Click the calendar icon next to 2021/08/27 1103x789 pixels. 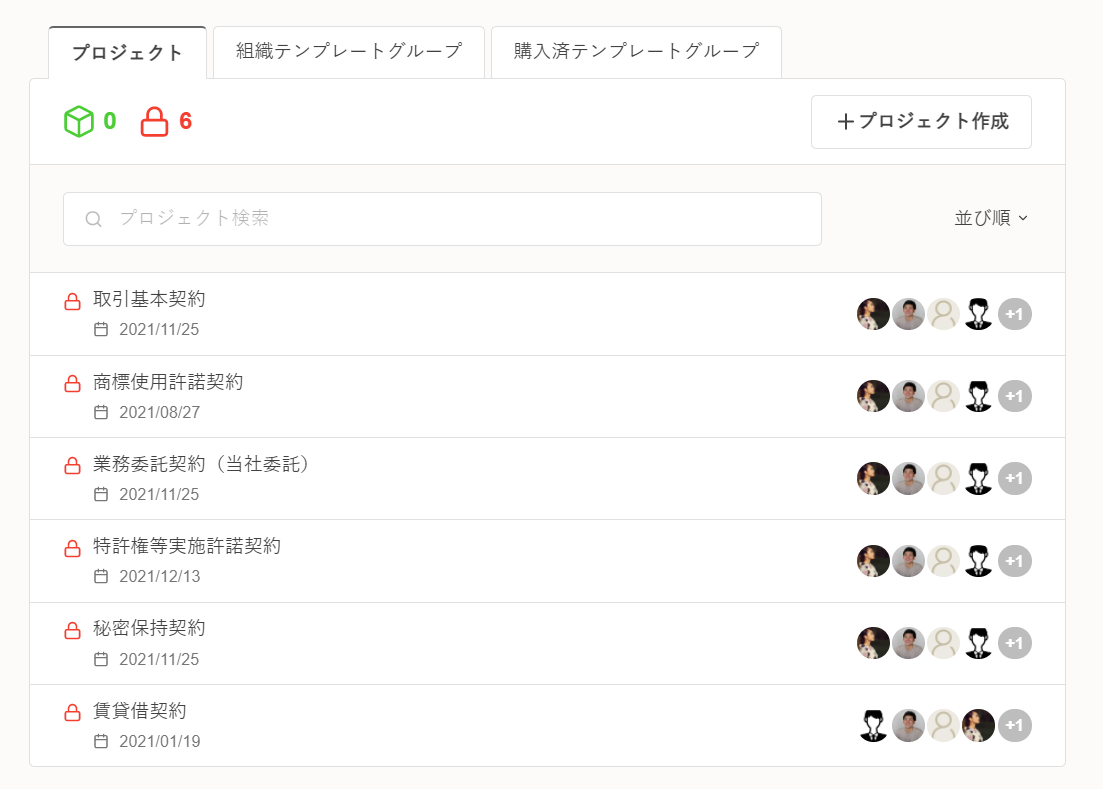click(100, 412)
